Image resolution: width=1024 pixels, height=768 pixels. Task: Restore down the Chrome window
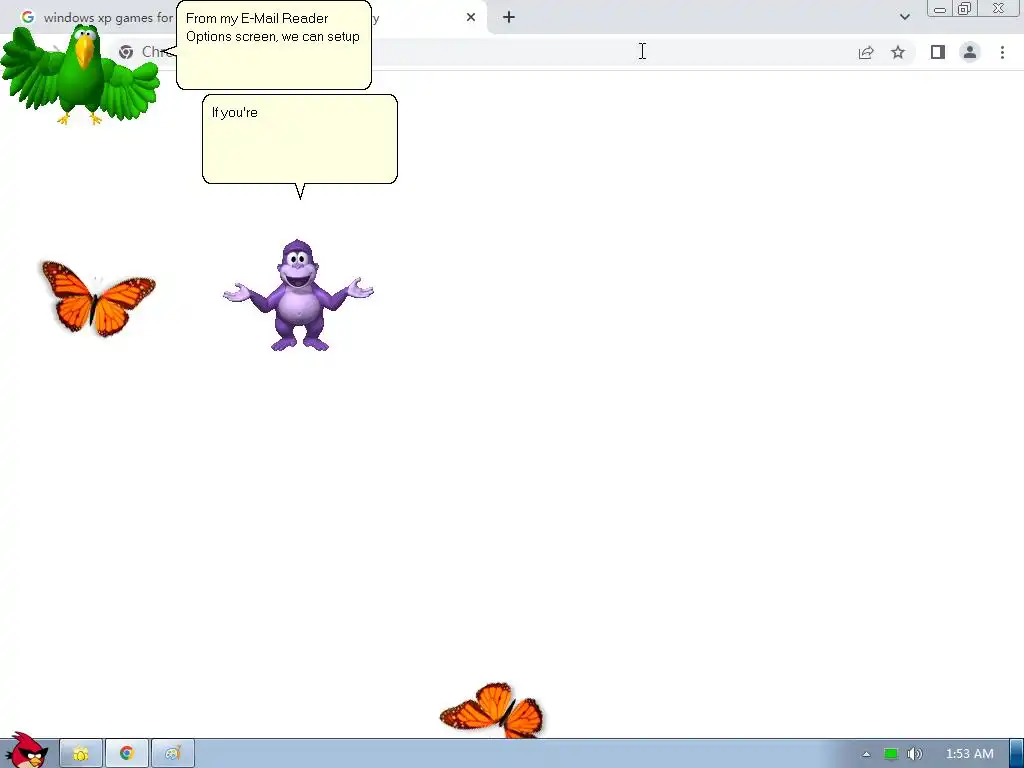965,9
